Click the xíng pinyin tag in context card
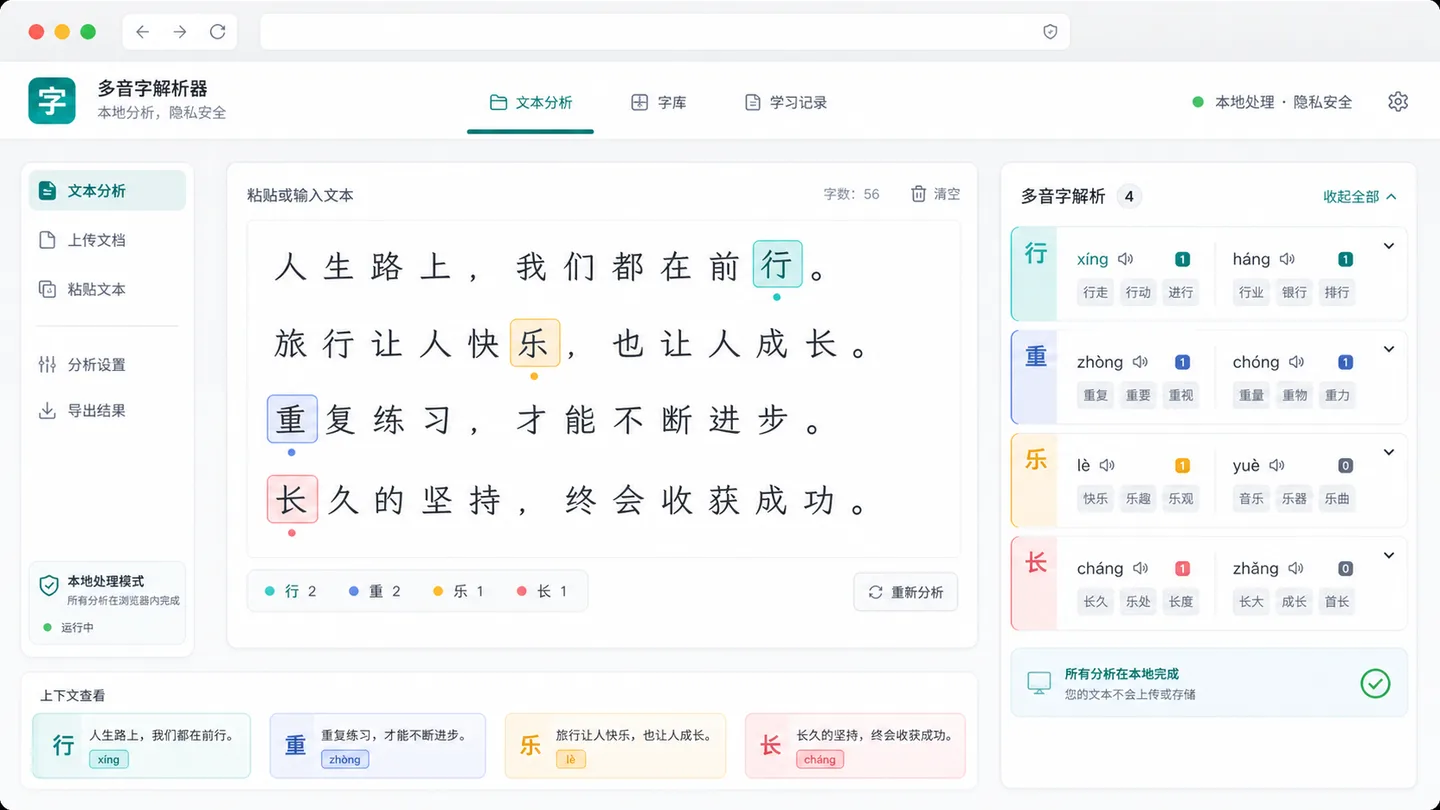The height and width of the screenshot is (810, 1440). point(109,760)
